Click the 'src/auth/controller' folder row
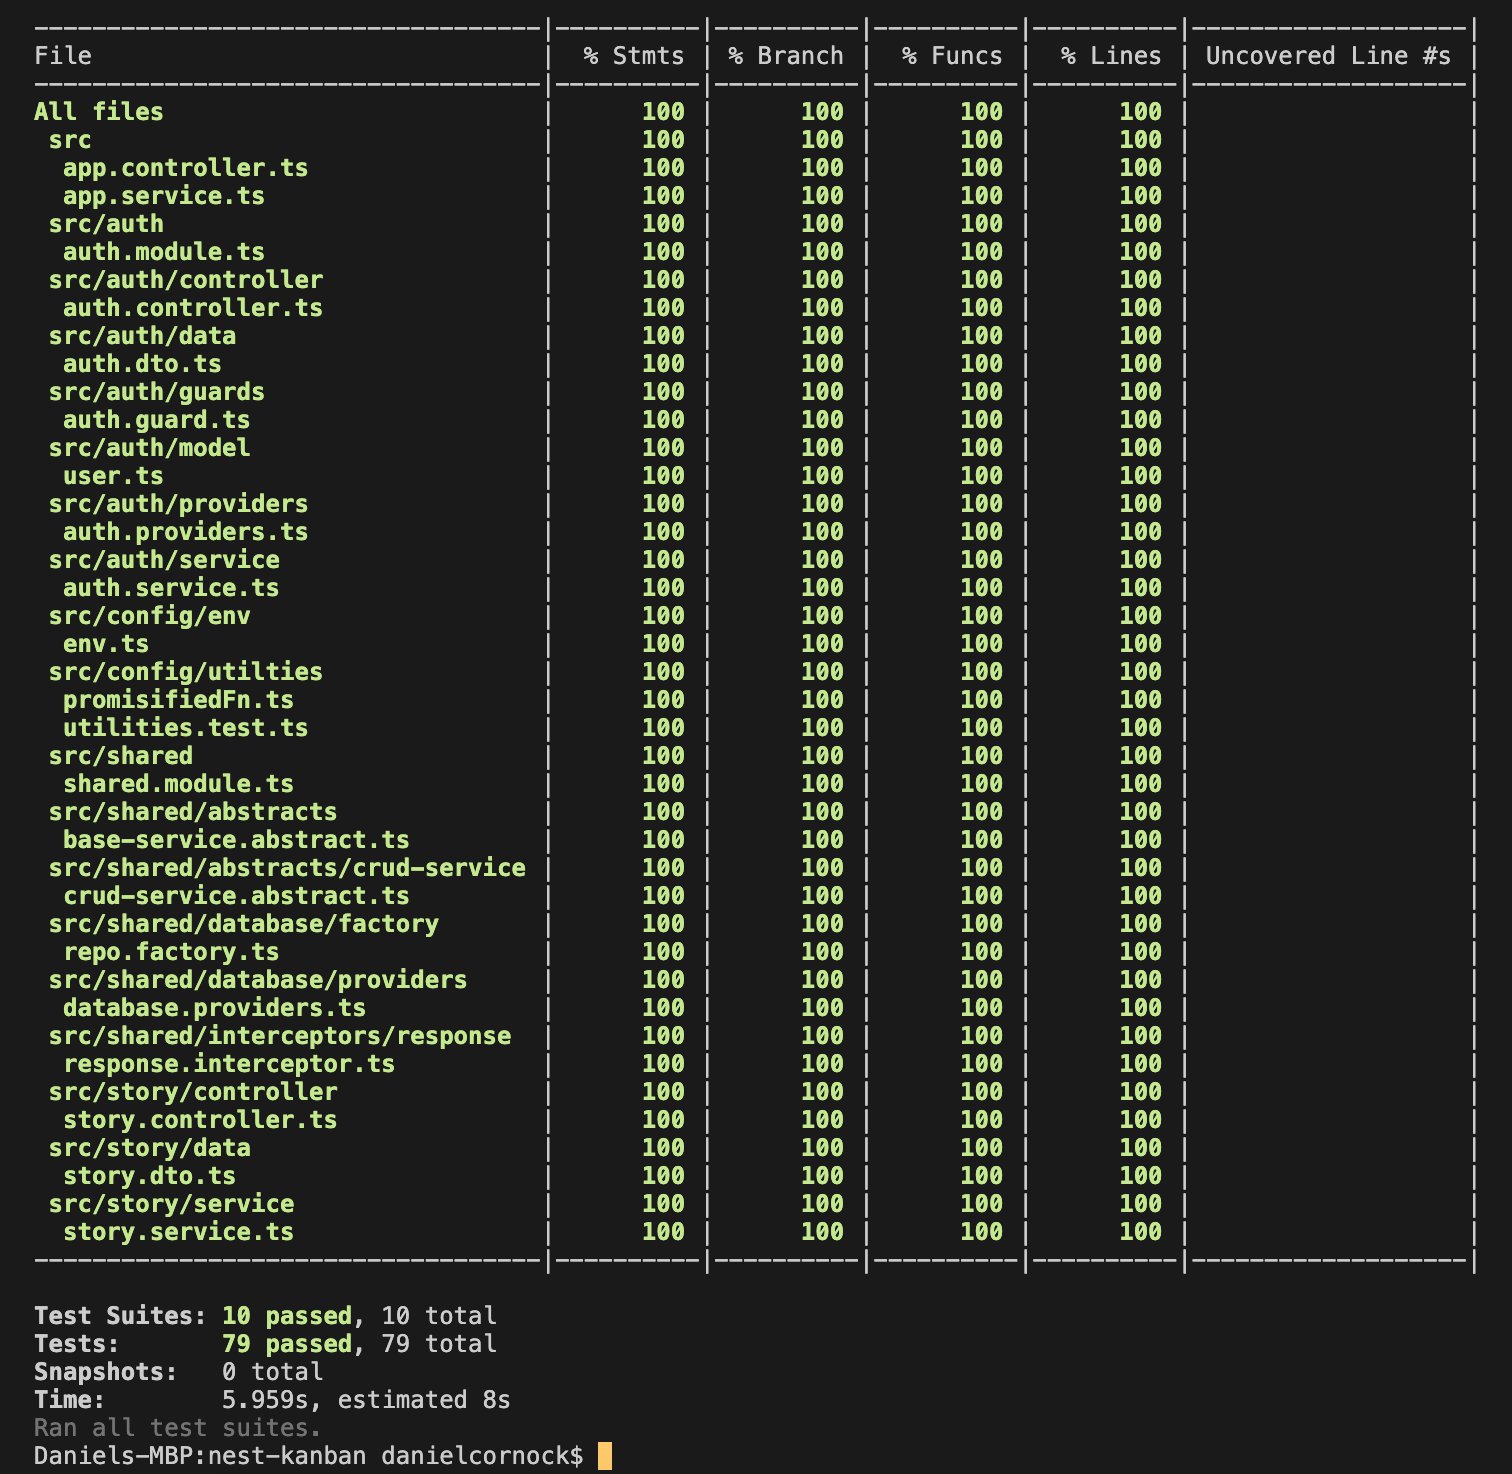Viewport: 1512px width, 1474px height. (x=186, y=279)
